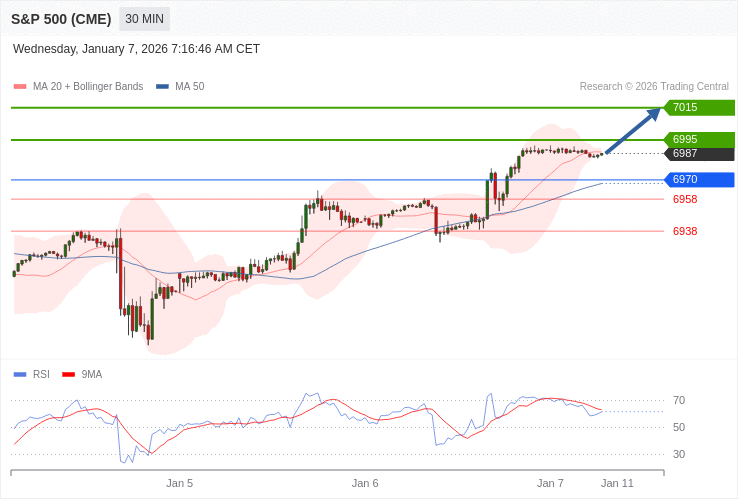Click the 6958 red support label
The image size is (738, 500).
[x=685, y=200]
